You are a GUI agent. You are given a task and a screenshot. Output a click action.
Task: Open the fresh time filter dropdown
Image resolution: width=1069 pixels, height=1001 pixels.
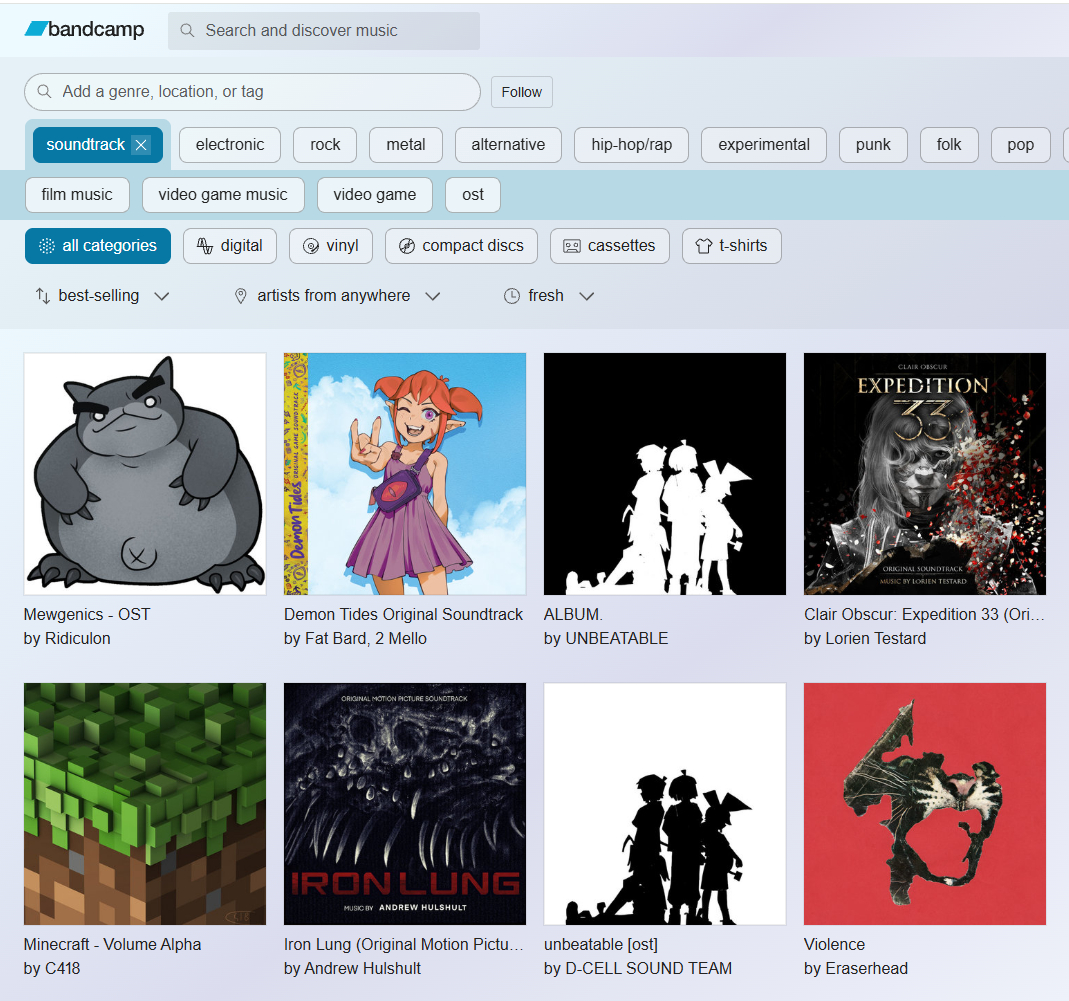[x=548, y=296]
